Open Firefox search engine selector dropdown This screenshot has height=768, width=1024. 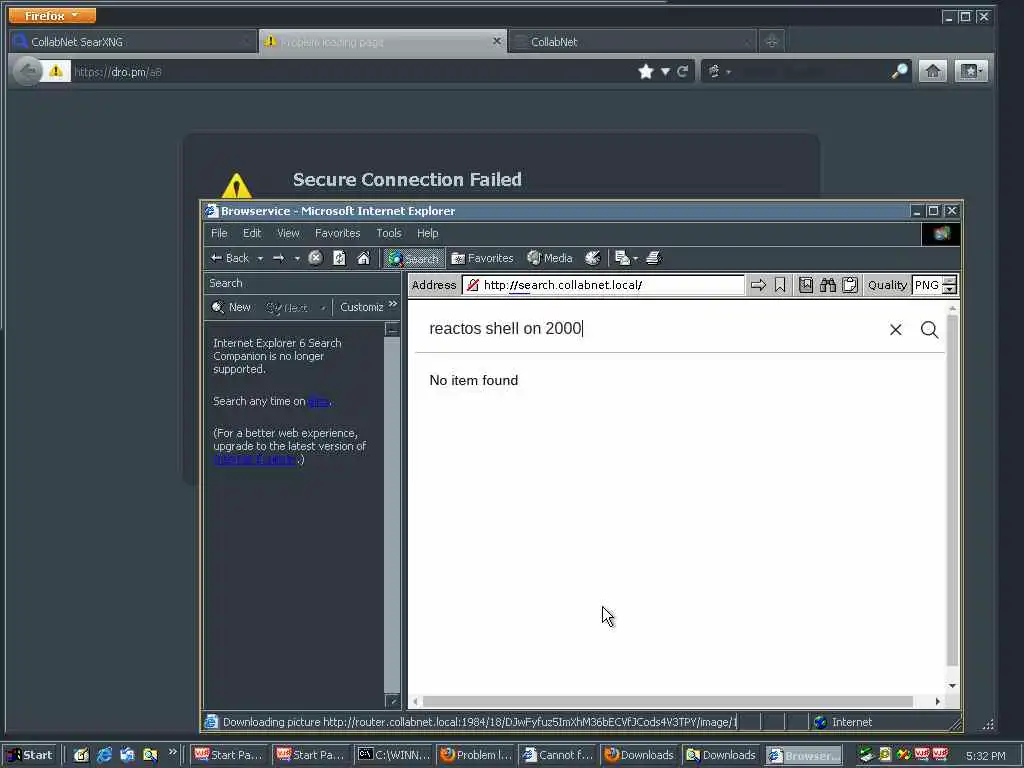[718, 72]
